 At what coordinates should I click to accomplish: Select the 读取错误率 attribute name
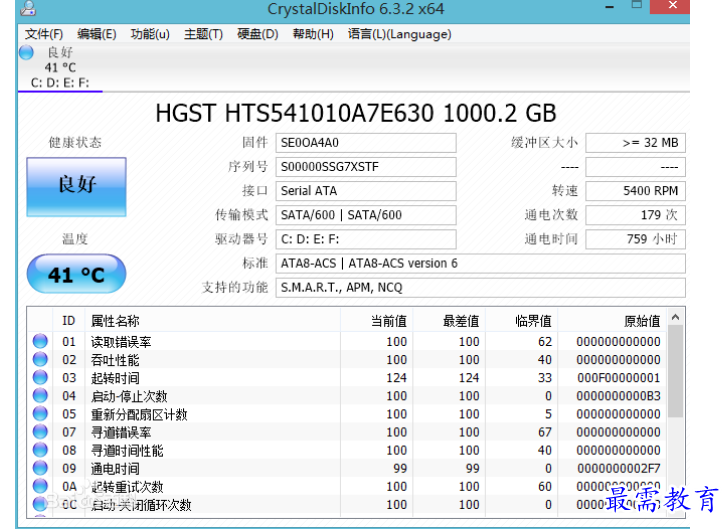point(121,342)
